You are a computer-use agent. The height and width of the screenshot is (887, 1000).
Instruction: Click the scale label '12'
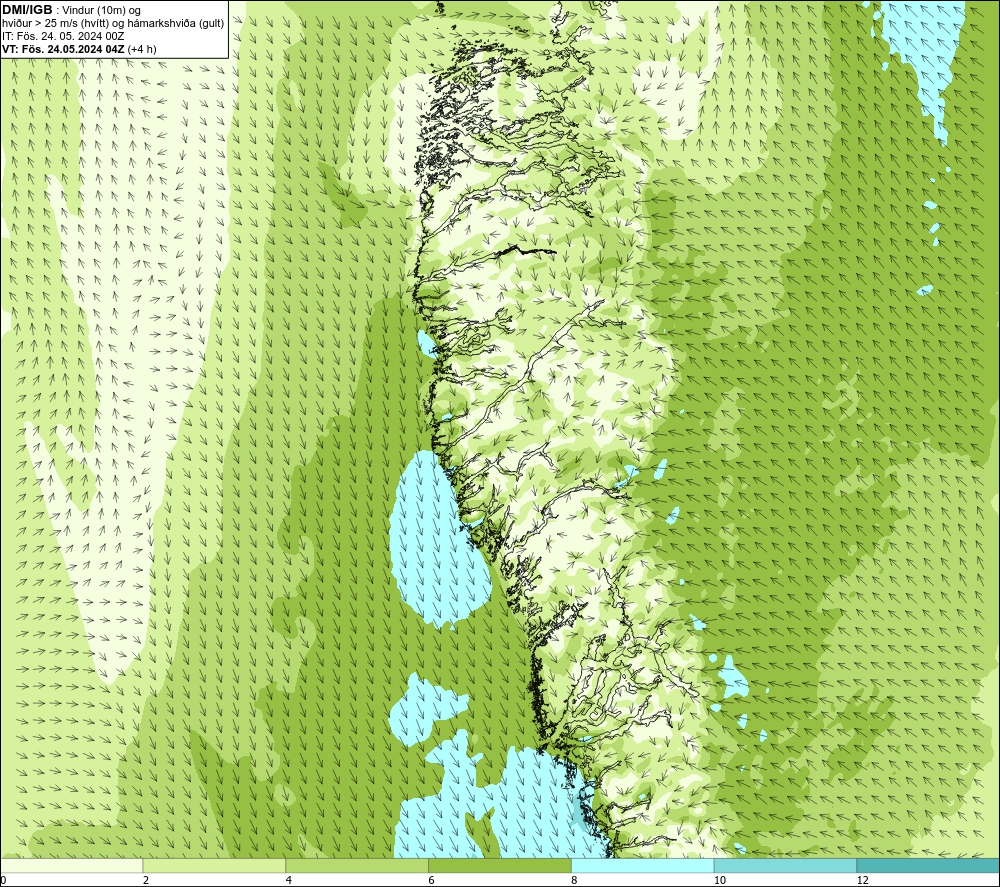[863, 880]
